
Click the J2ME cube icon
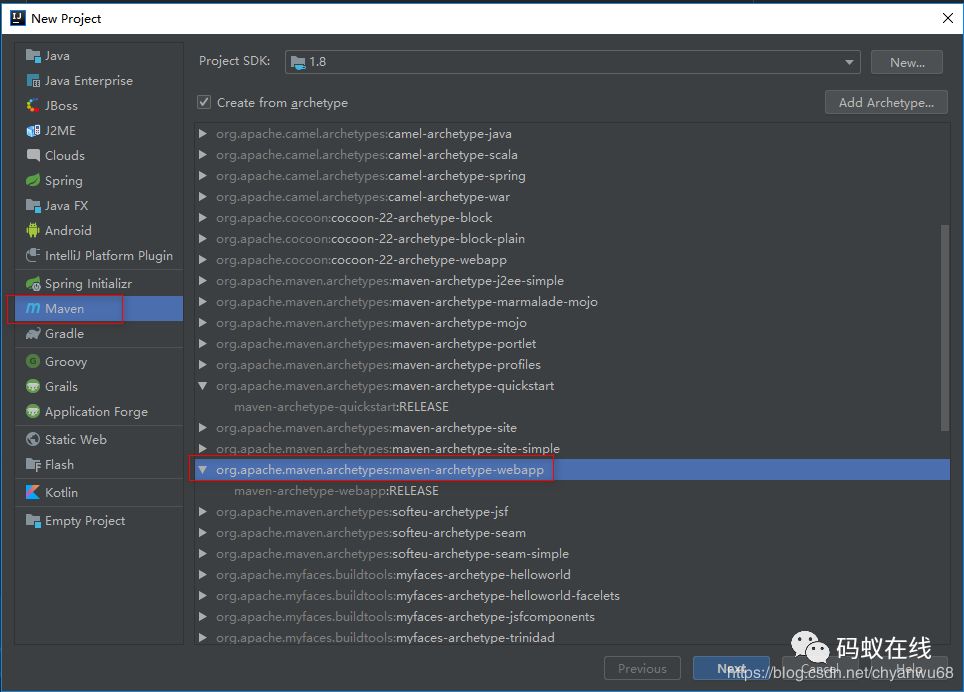[33, 131]
